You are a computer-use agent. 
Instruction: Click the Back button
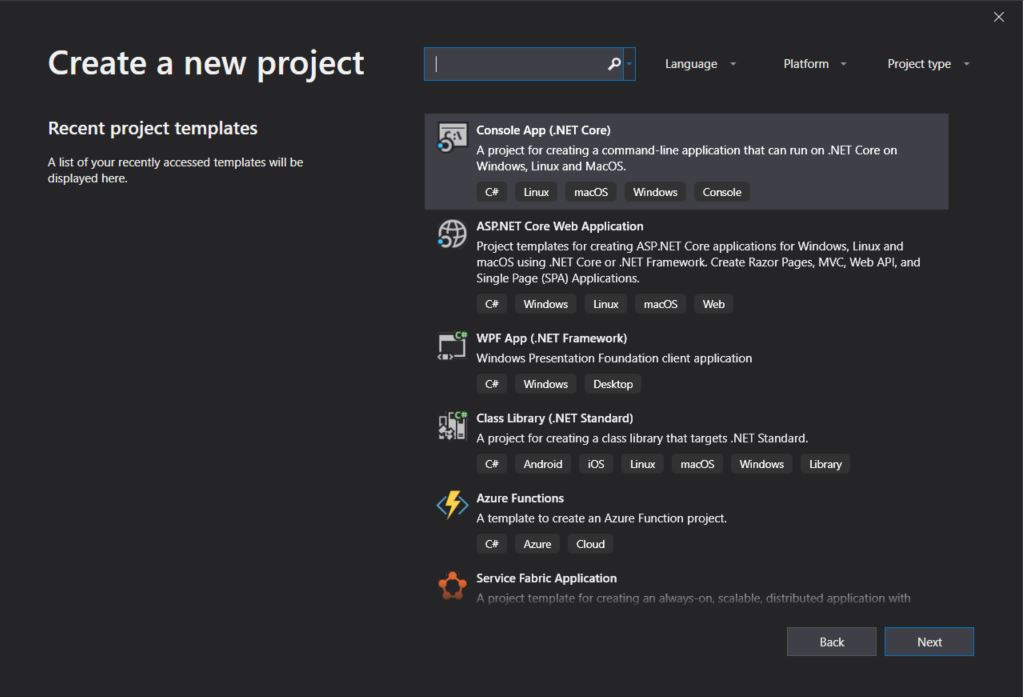point(831,641)
